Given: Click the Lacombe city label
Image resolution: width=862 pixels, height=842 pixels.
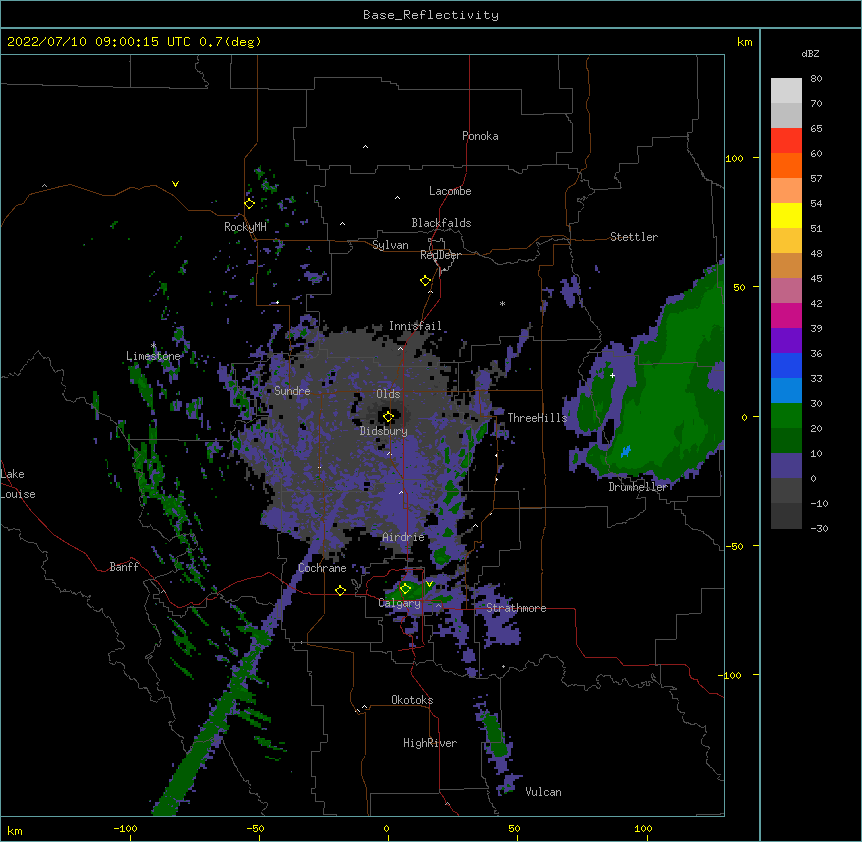Looking at the screenshot, I should pos(450,191).
